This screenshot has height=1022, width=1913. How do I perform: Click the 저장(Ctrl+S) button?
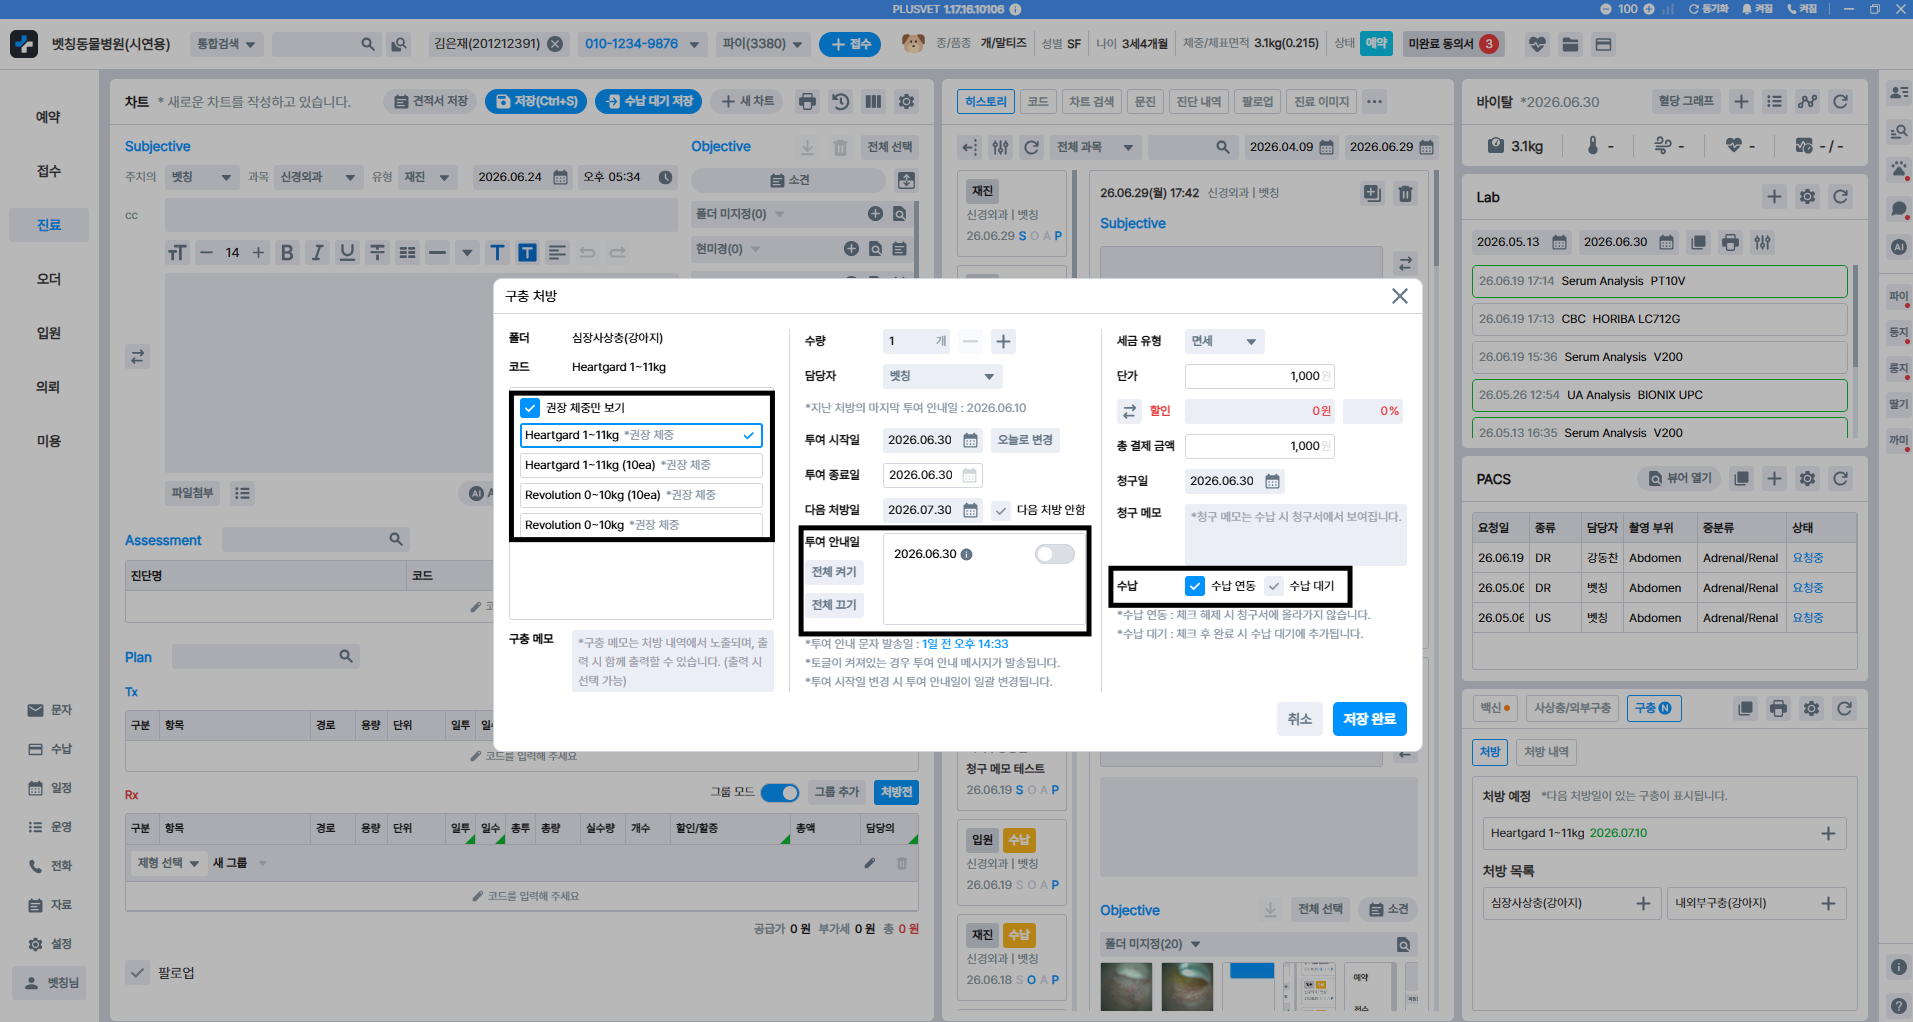click(536, 101)
